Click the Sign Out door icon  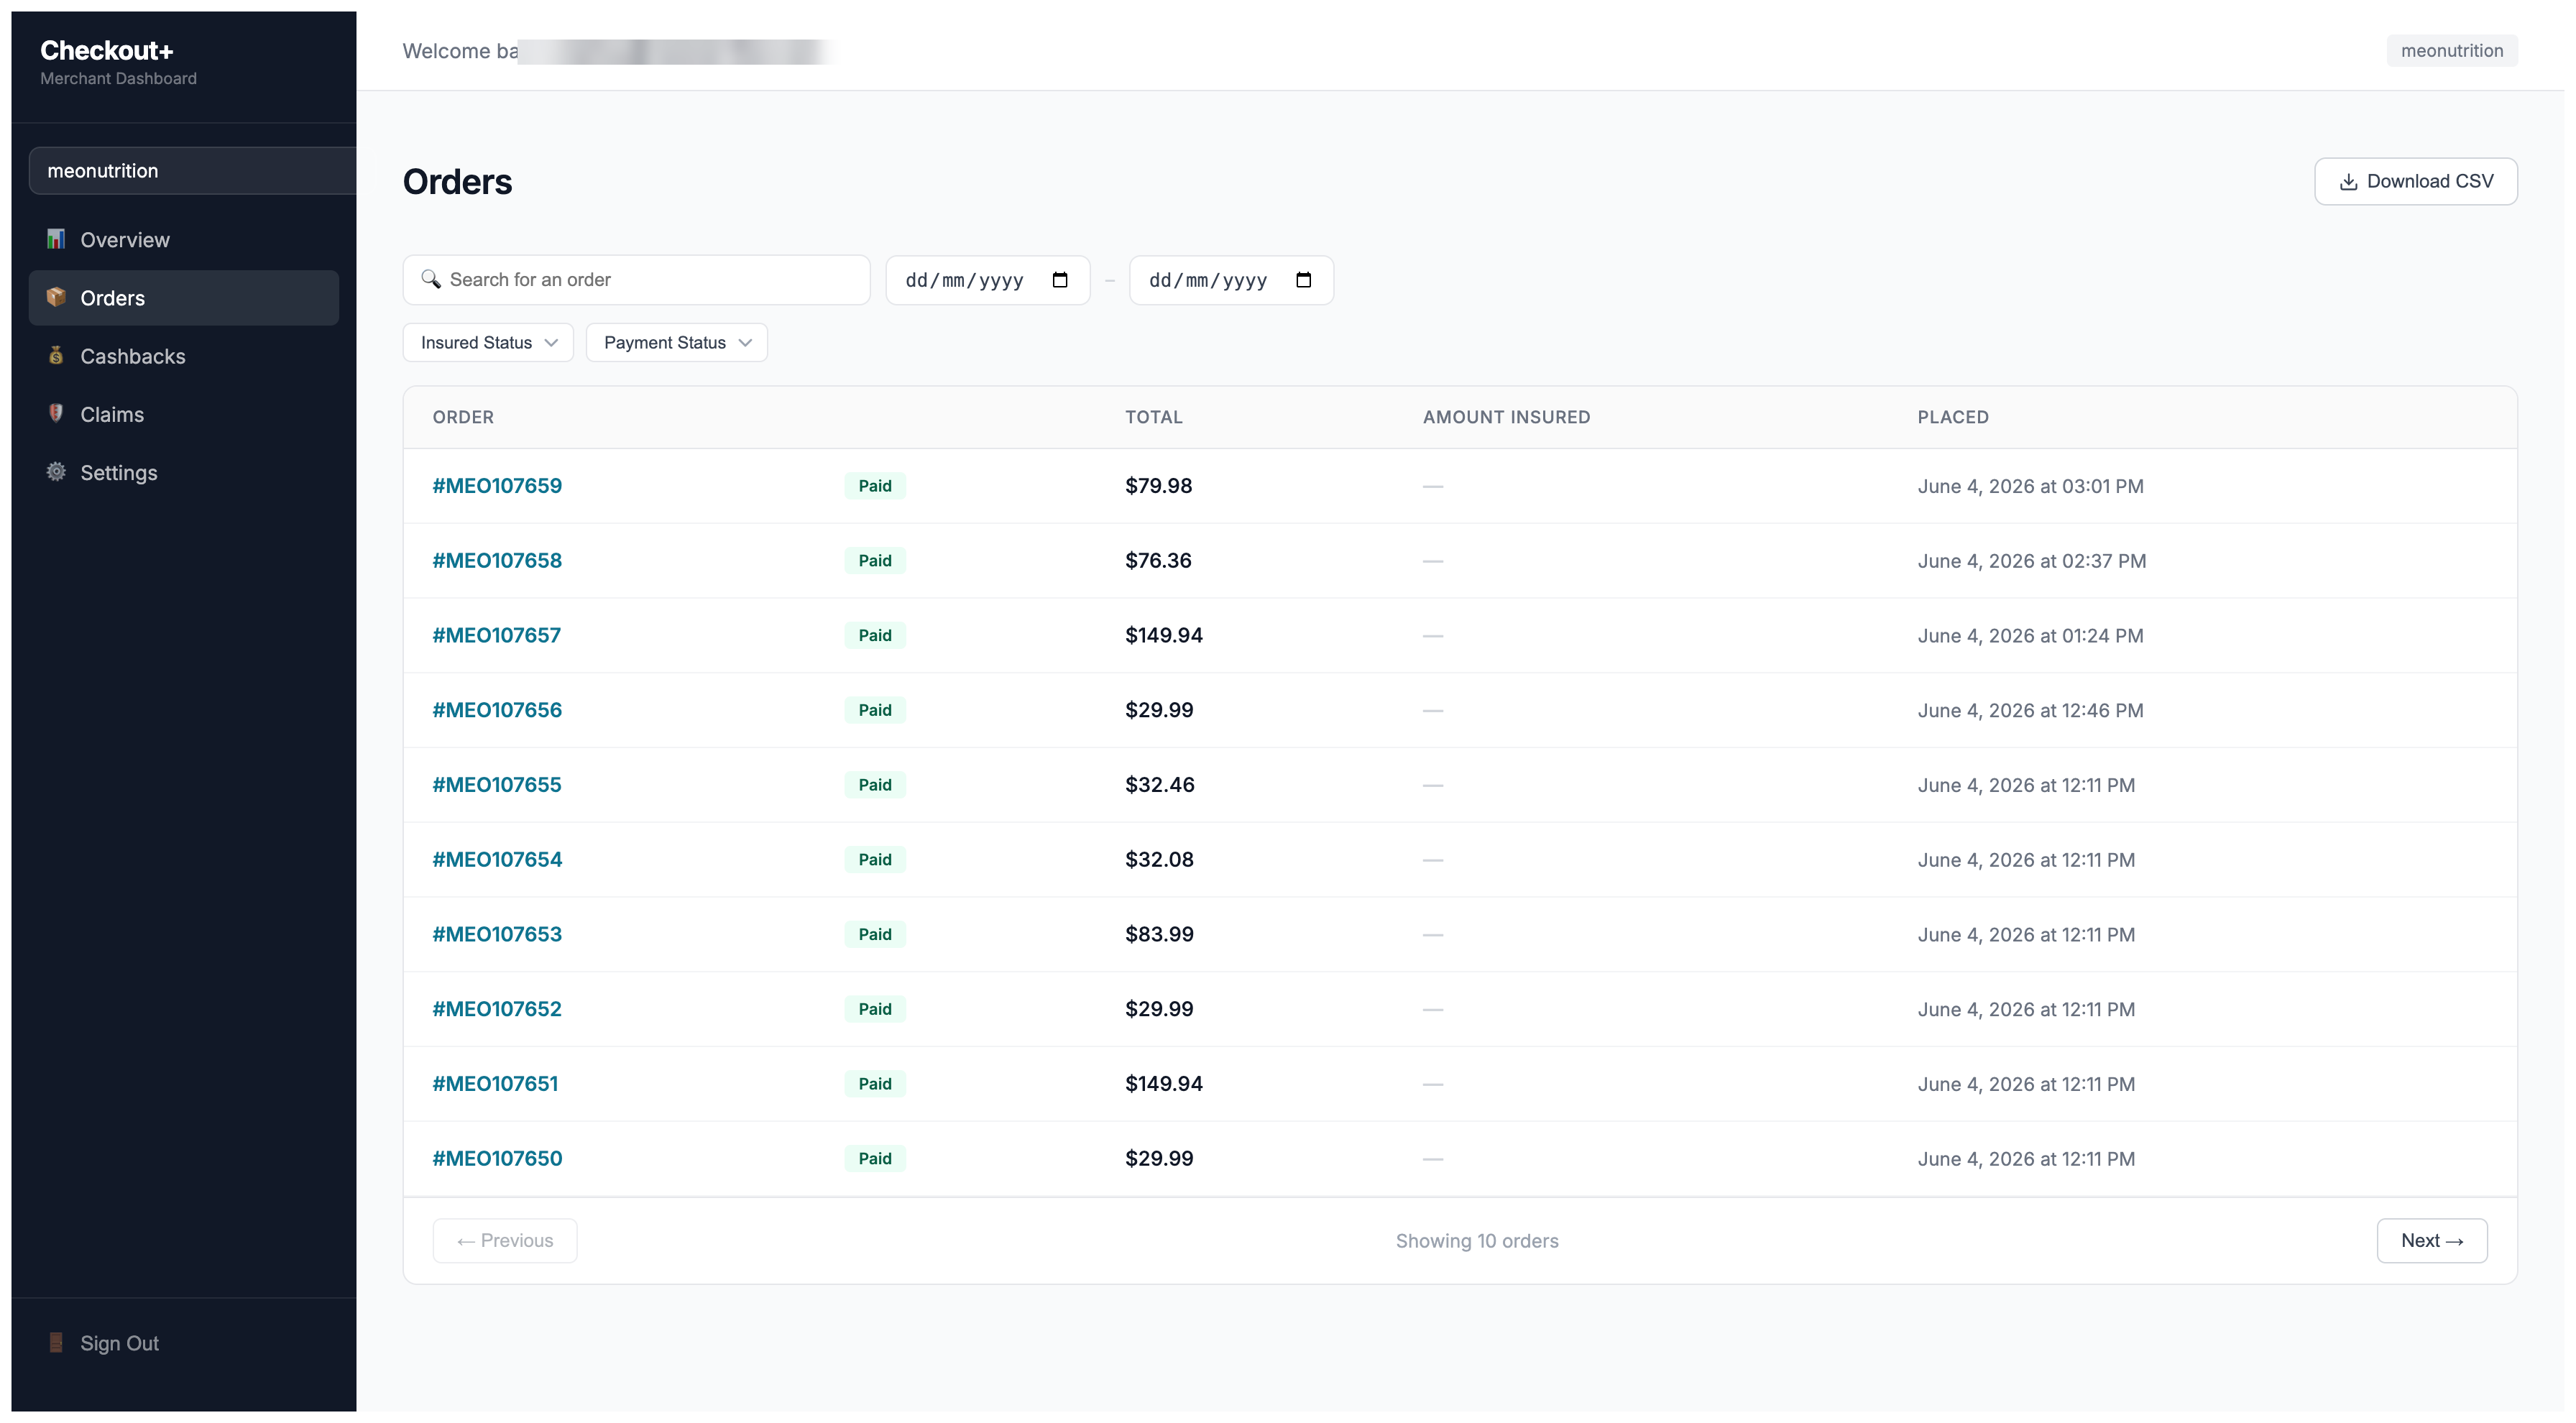tap(56, 1342)
